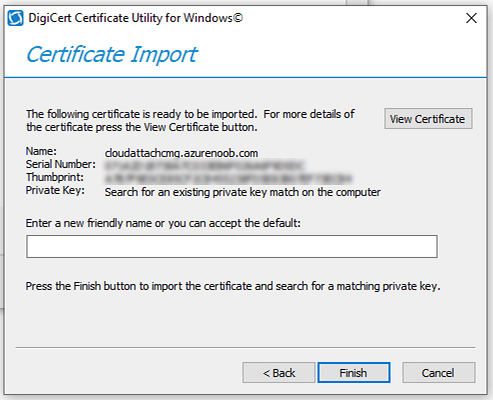
Task: Click the 'Private Key:' label
Action: click(x=55, y=191)
